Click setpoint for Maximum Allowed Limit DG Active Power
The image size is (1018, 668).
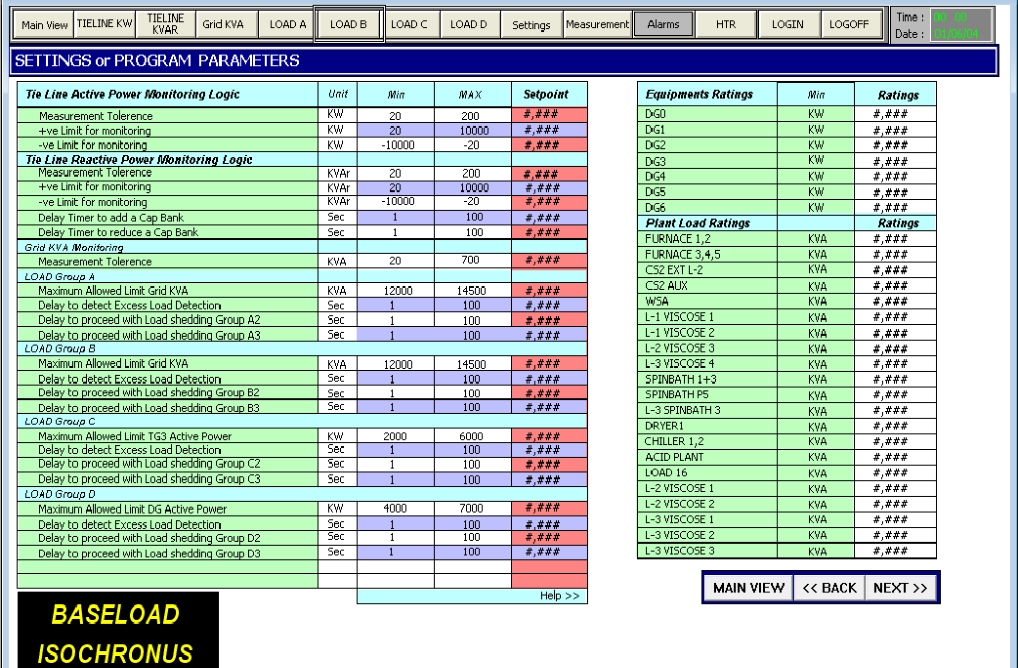[x=549, y=509]
